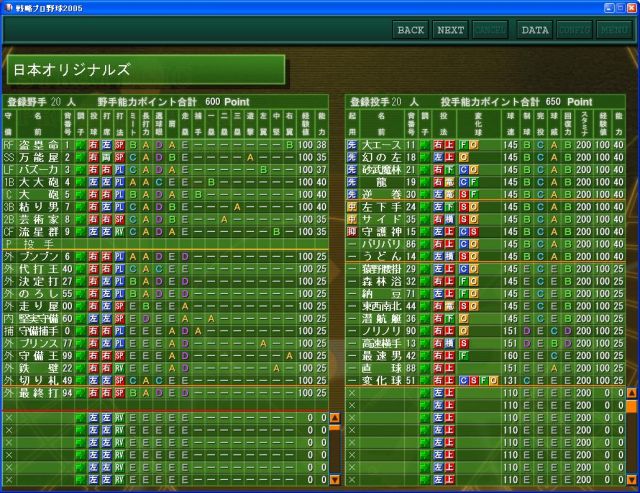Select bench player 鉄壁
Viewport: 640px width, 493px height.
click(x=165, y=368)
